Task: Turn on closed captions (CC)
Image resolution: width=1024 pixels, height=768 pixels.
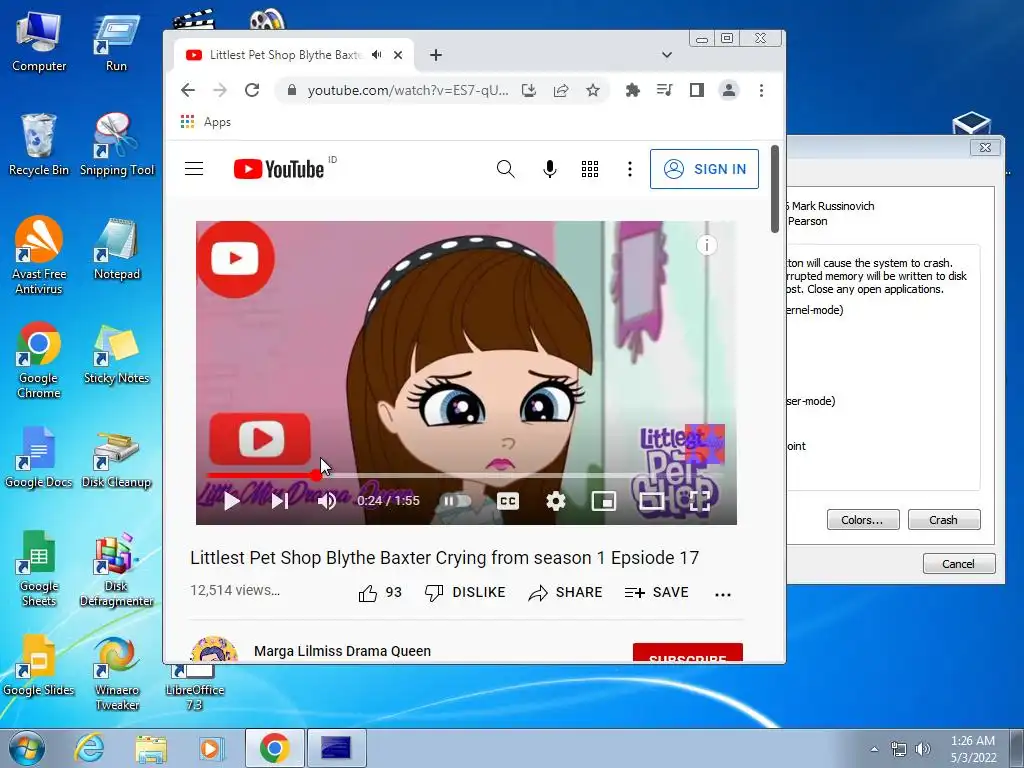Action: pos(508,501)
